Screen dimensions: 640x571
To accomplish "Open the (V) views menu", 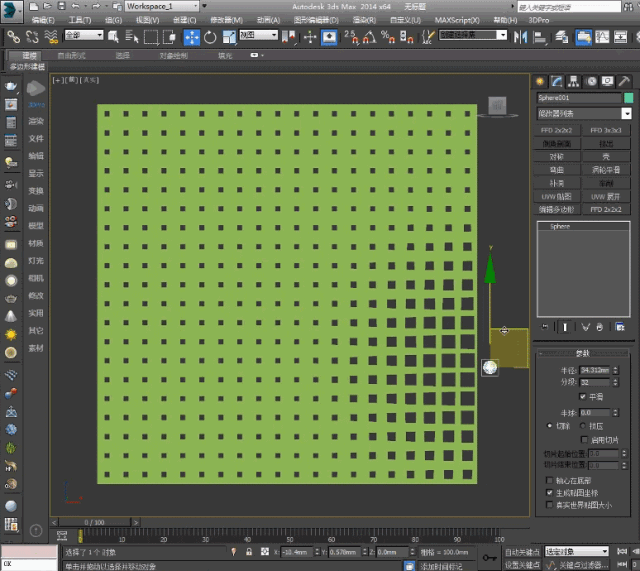I will click(x=147, y=20).
